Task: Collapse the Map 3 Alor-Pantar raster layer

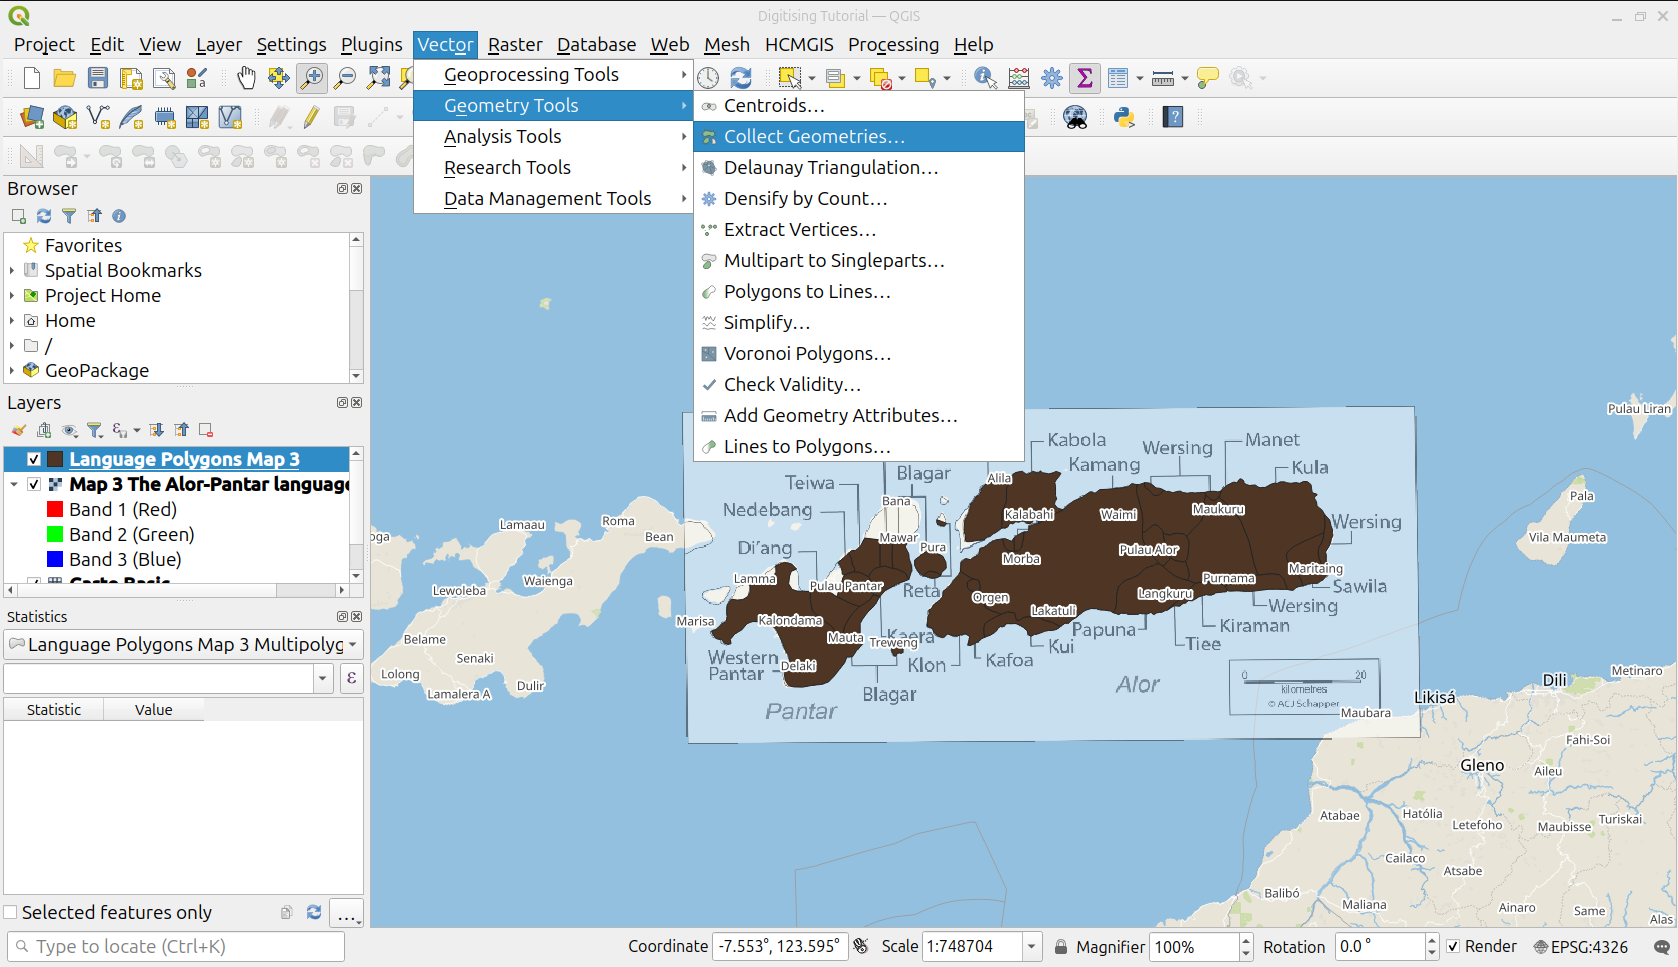Action: [x=14, y=484]
